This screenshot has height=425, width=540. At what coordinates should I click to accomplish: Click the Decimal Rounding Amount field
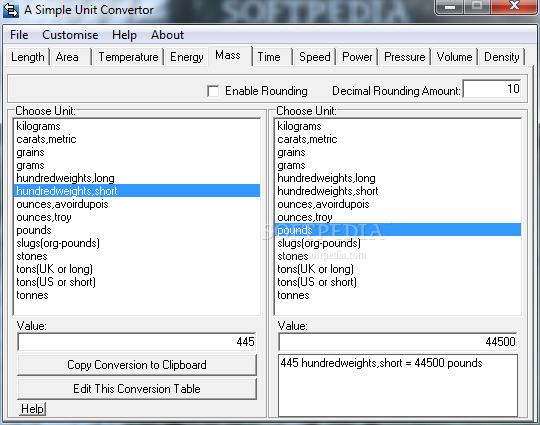[492, 89]
